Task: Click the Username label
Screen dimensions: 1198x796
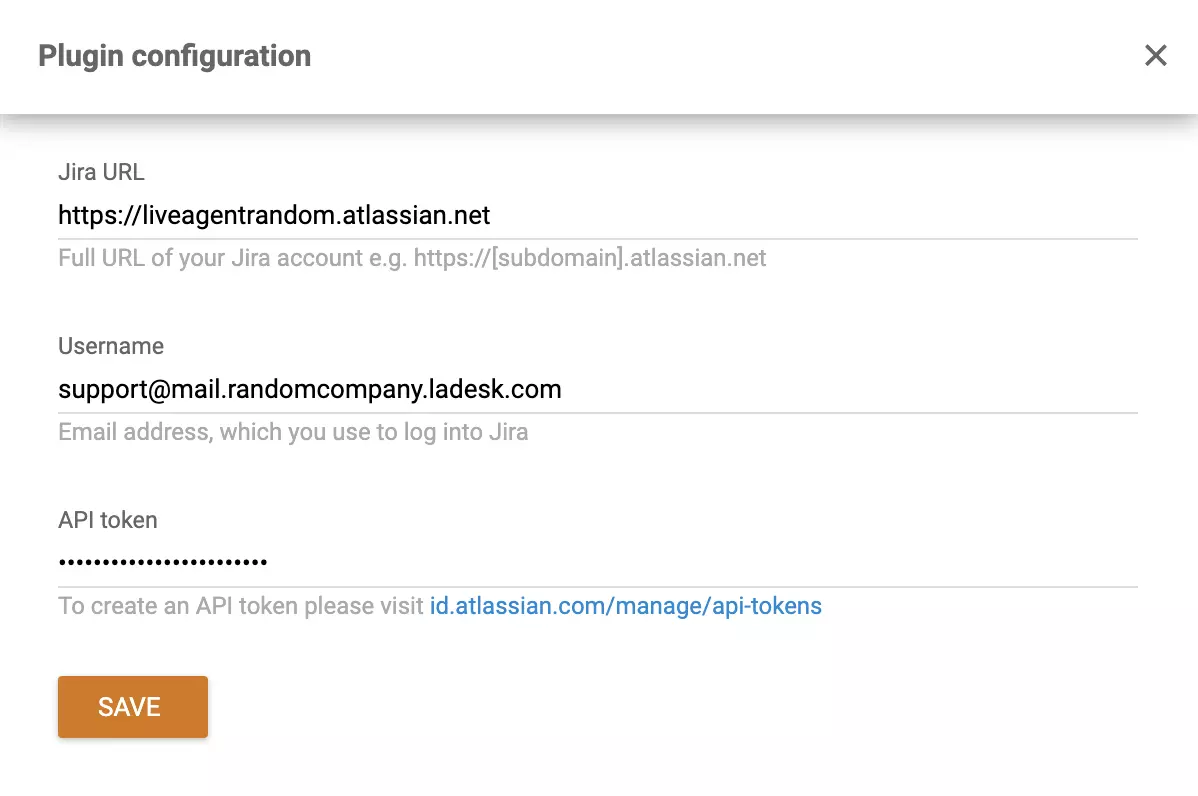Action: 110,346
